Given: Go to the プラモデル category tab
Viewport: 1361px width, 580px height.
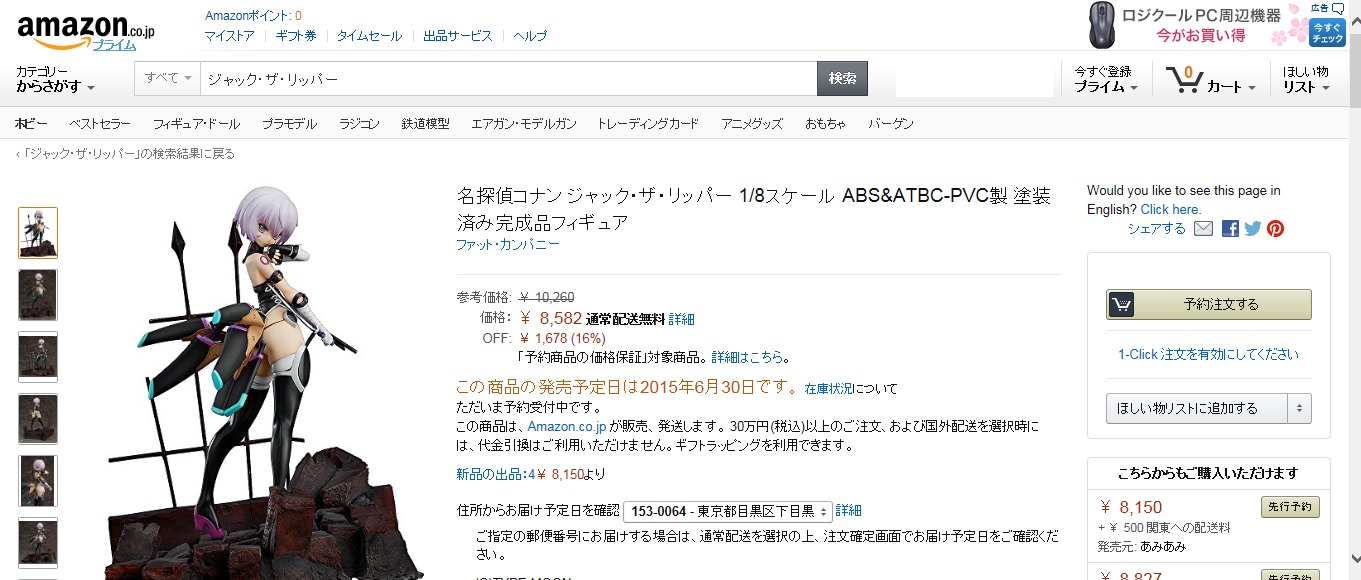Looking at the screenshot, I should pos(289,124).
